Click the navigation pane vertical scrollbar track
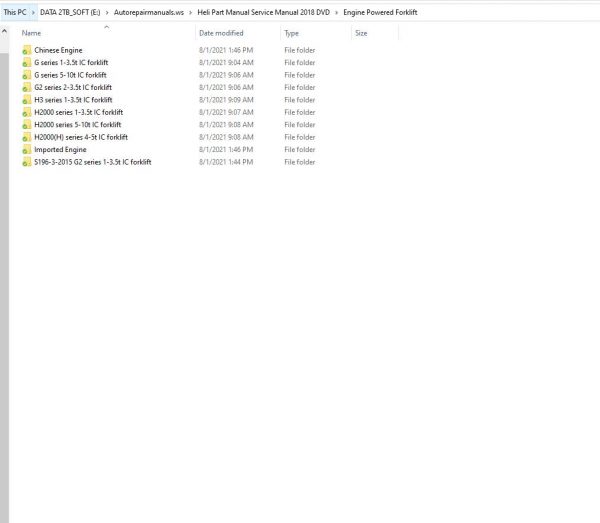600x523 pixels. point(4,287)
